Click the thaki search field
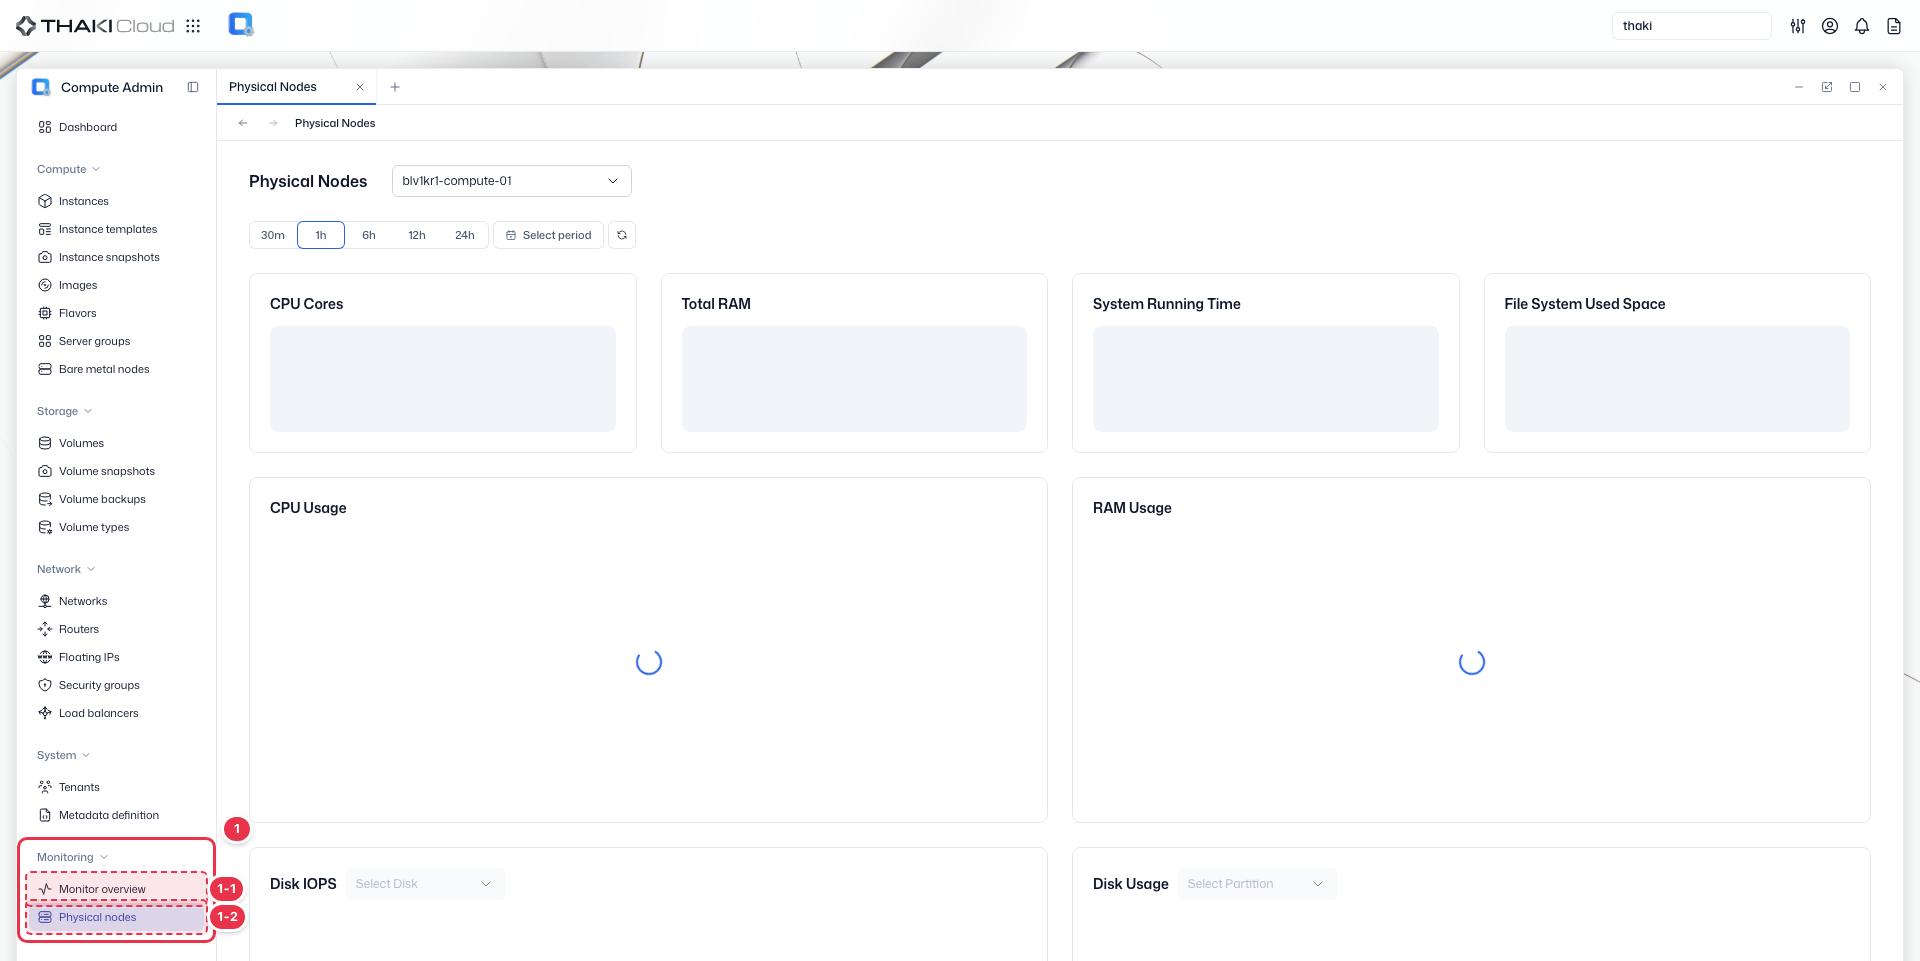 tap(1691, 26)
